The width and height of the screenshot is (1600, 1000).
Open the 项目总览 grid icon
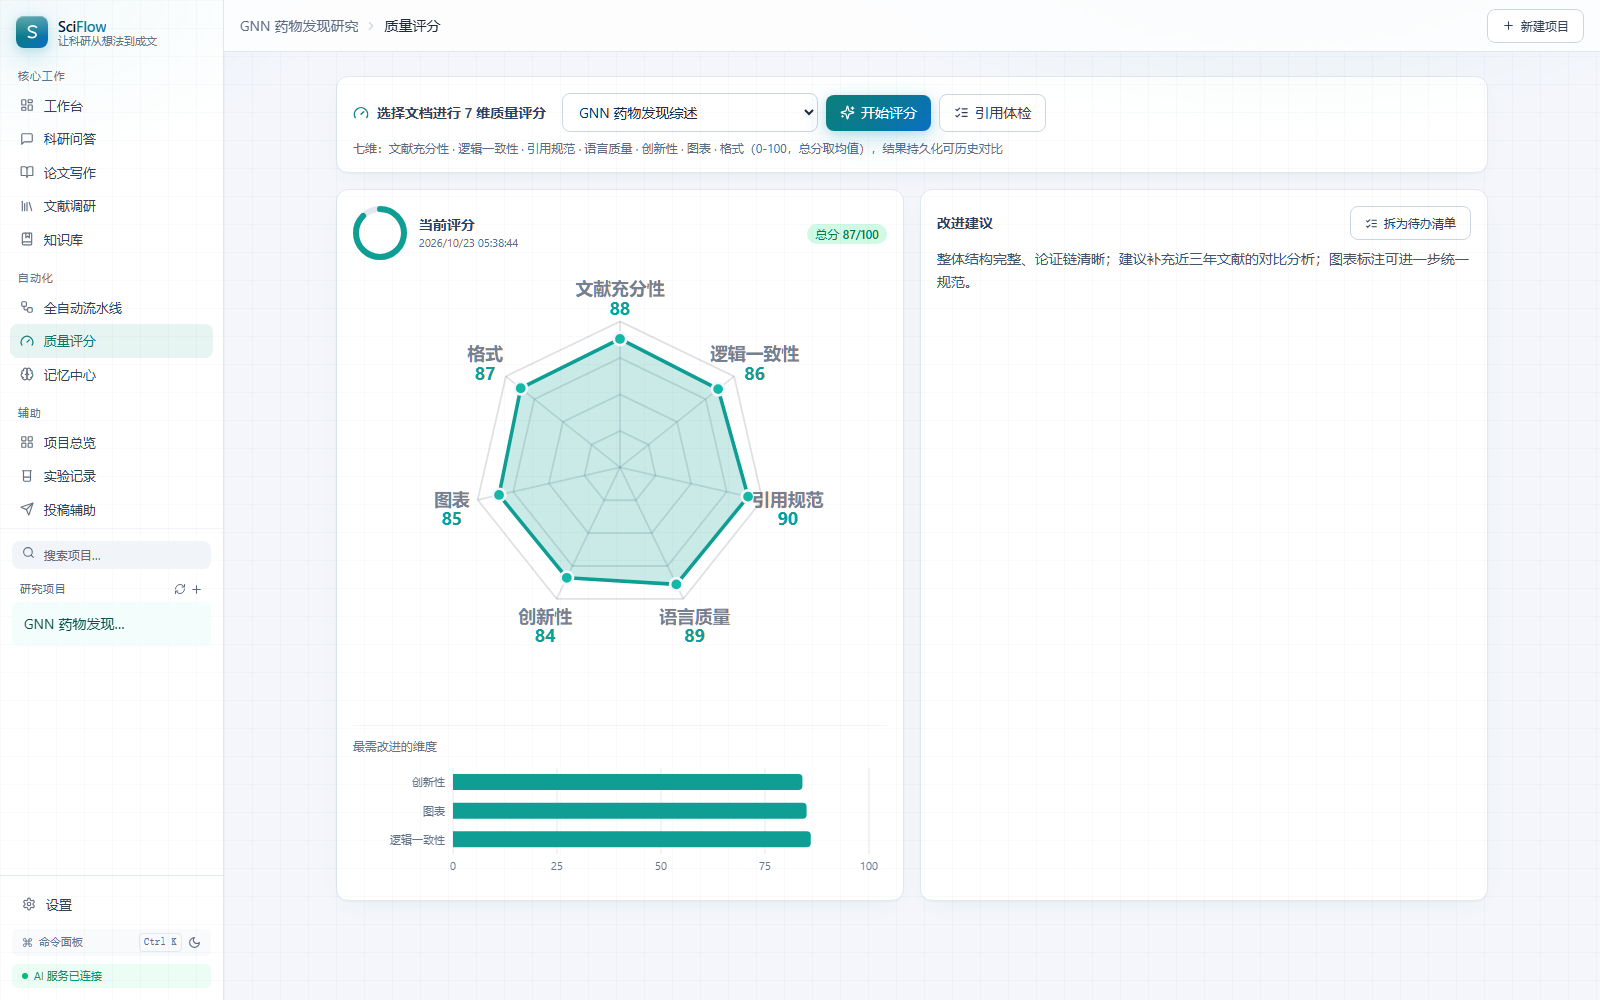click(x=27, y=442)
